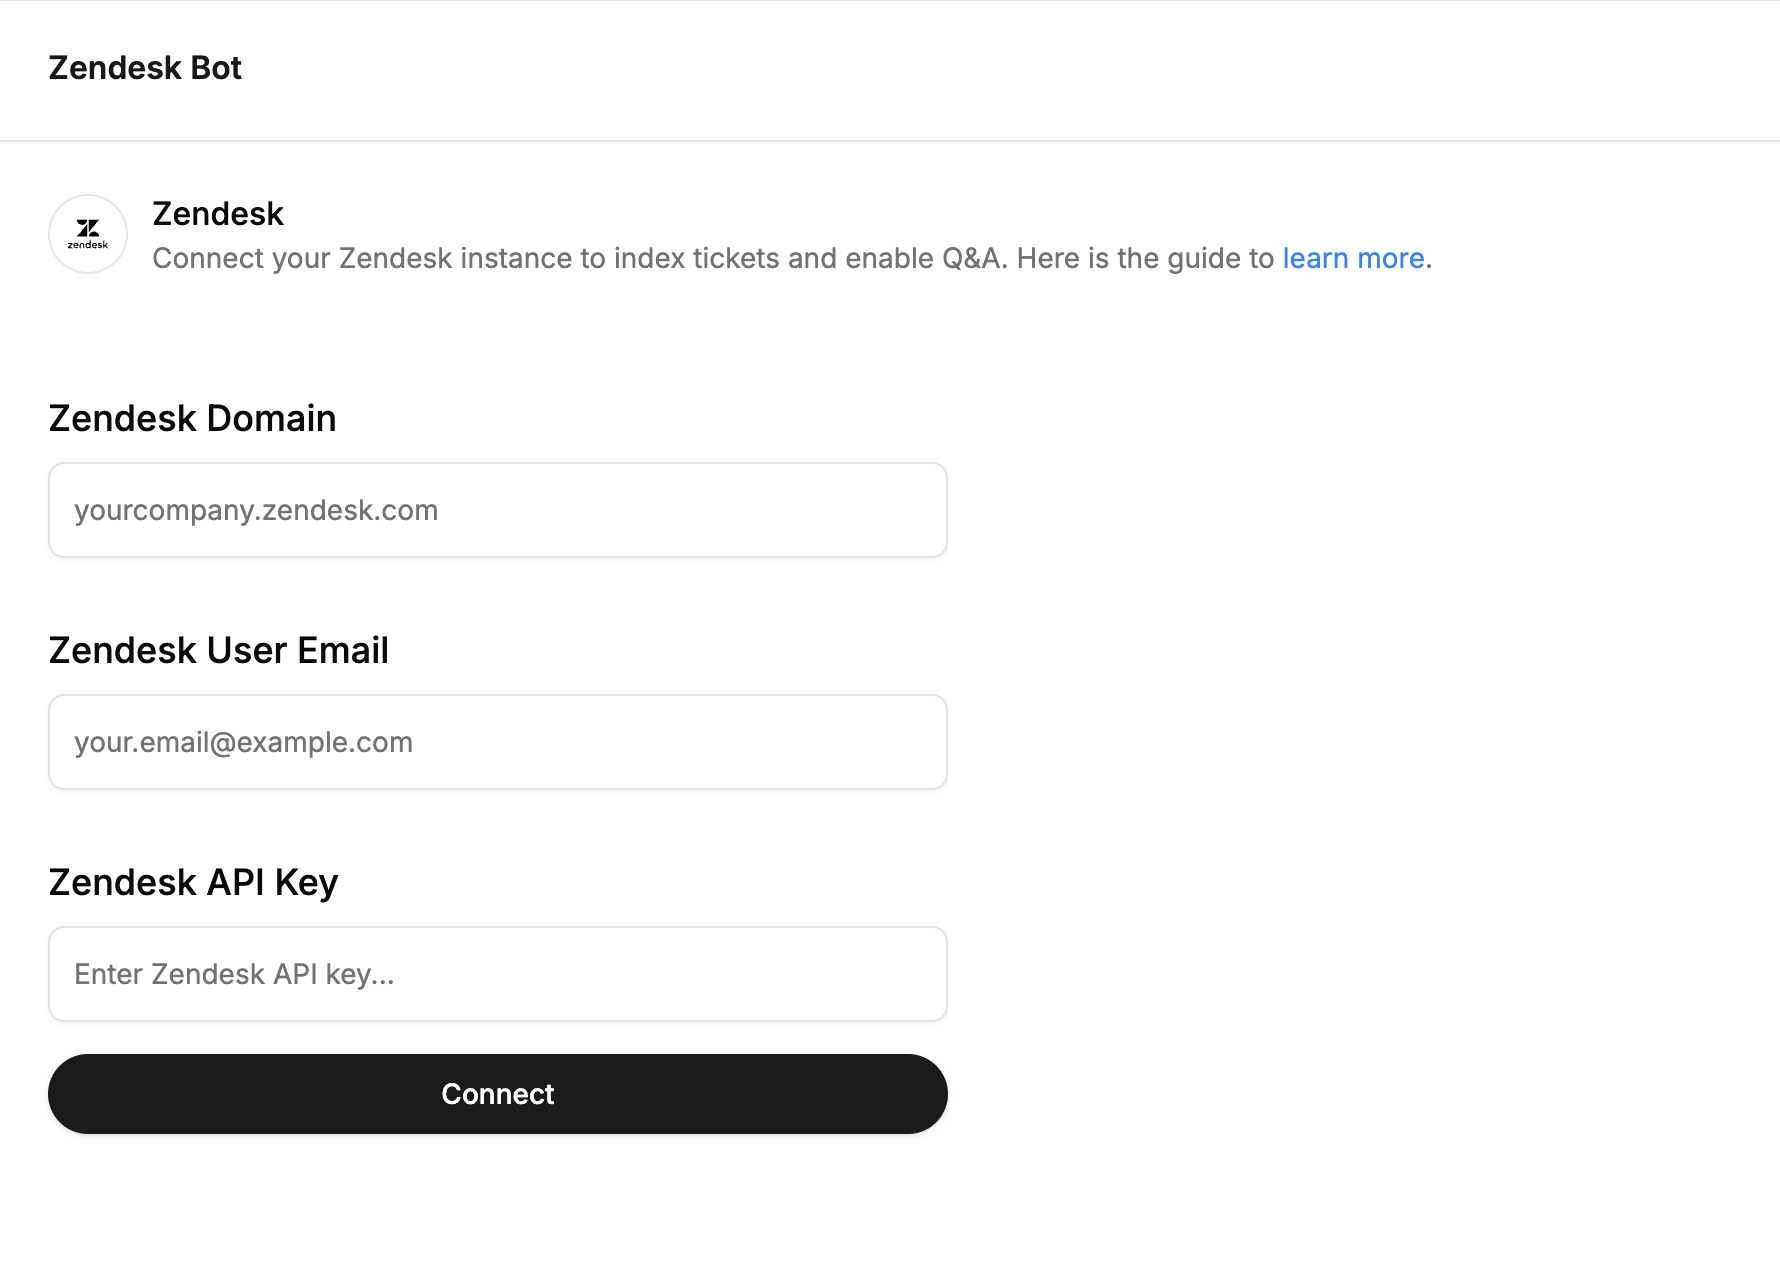This screenshot has height=1282, width=1780.
Task: Click the Zendesk User Email label
Action: coord(218,650)
